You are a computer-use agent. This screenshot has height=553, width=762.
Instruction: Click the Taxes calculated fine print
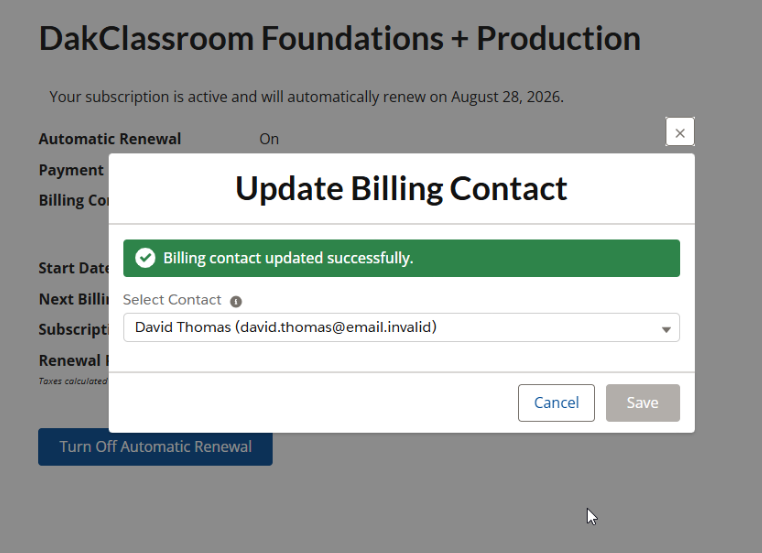(x=73, y=381)
